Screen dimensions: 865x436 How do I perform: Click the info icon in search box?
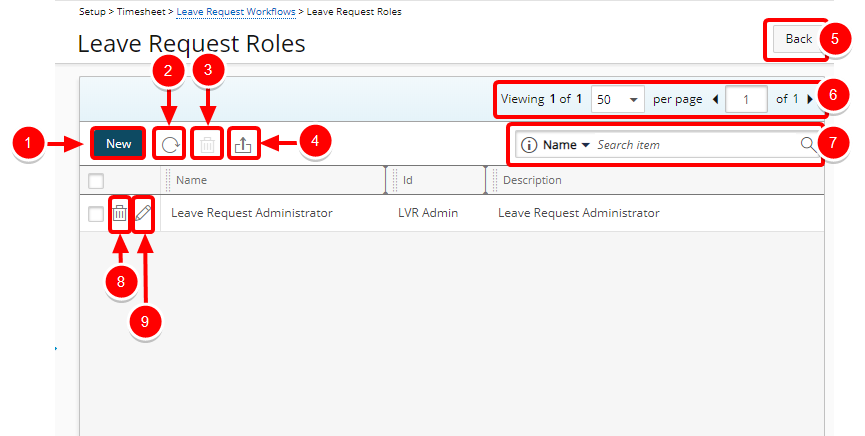coord(529,145)
